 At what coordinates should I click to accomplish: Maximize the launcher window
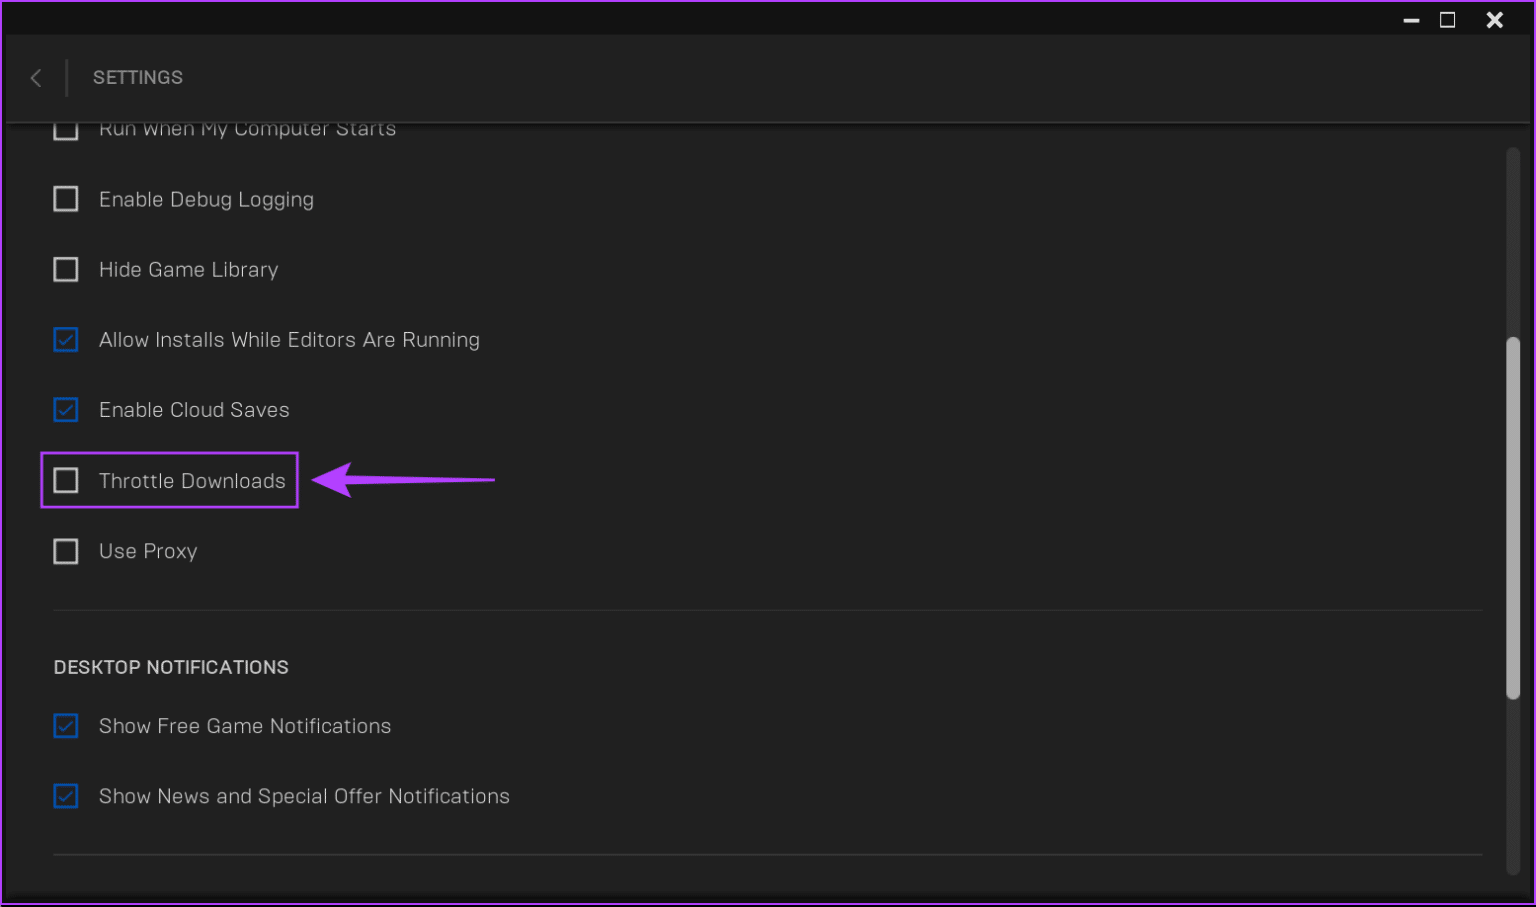(x=1447, y=20)
